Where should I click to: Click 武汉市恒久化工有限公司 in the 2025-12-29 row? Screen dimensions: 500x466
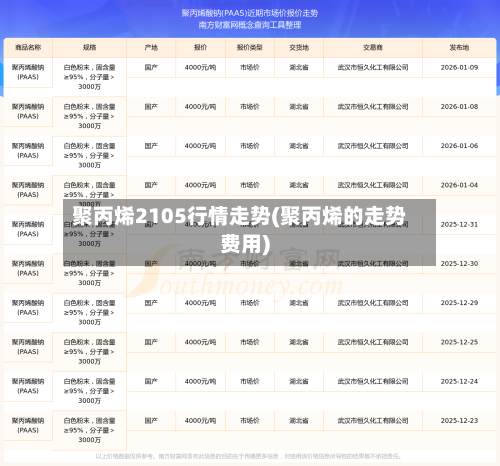click(373, 303)
